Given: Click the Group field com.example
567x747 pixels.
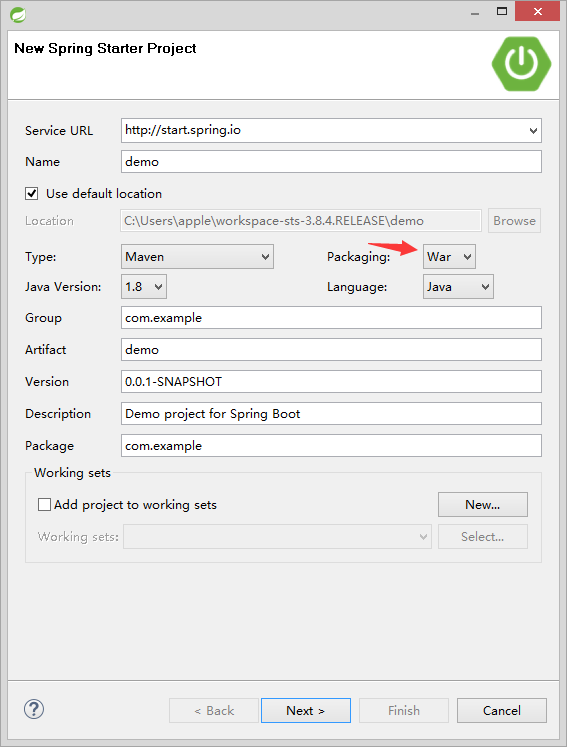Looking at the screenshot, I should point(331,318).
